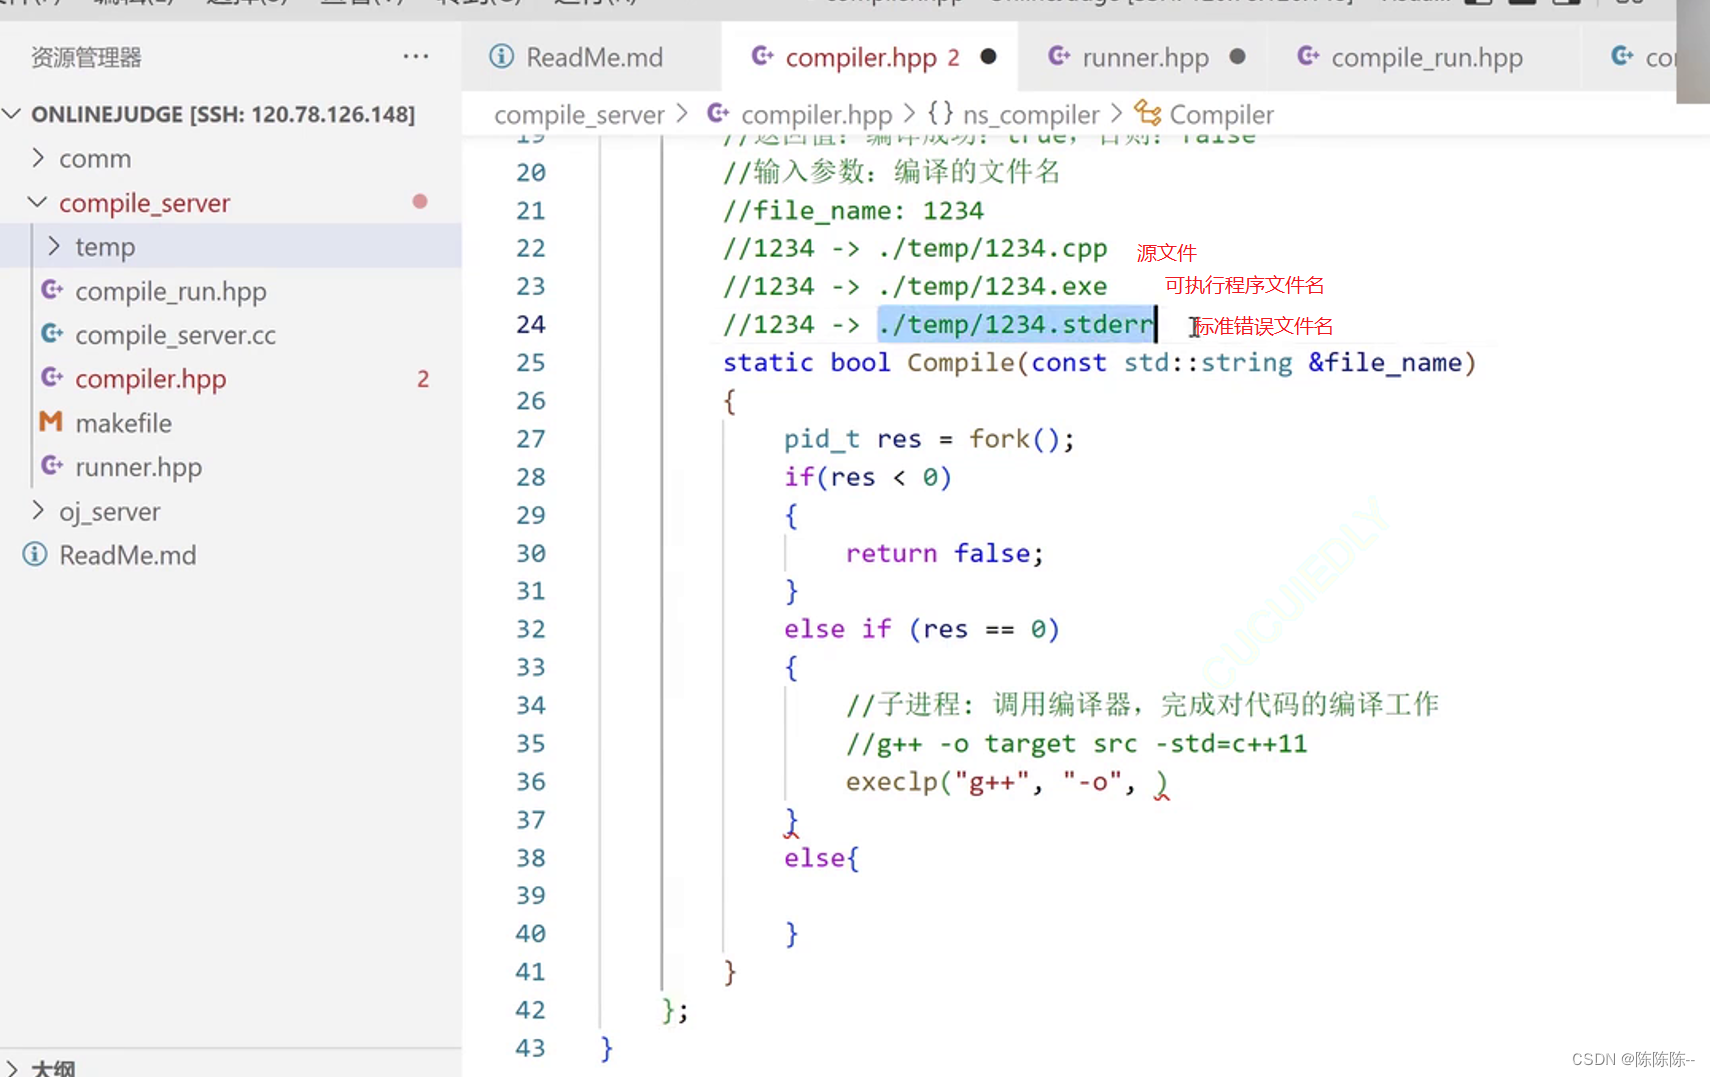Expand the temp folder
This screenshot has height=1077, width=1710.
click(54, 246)
